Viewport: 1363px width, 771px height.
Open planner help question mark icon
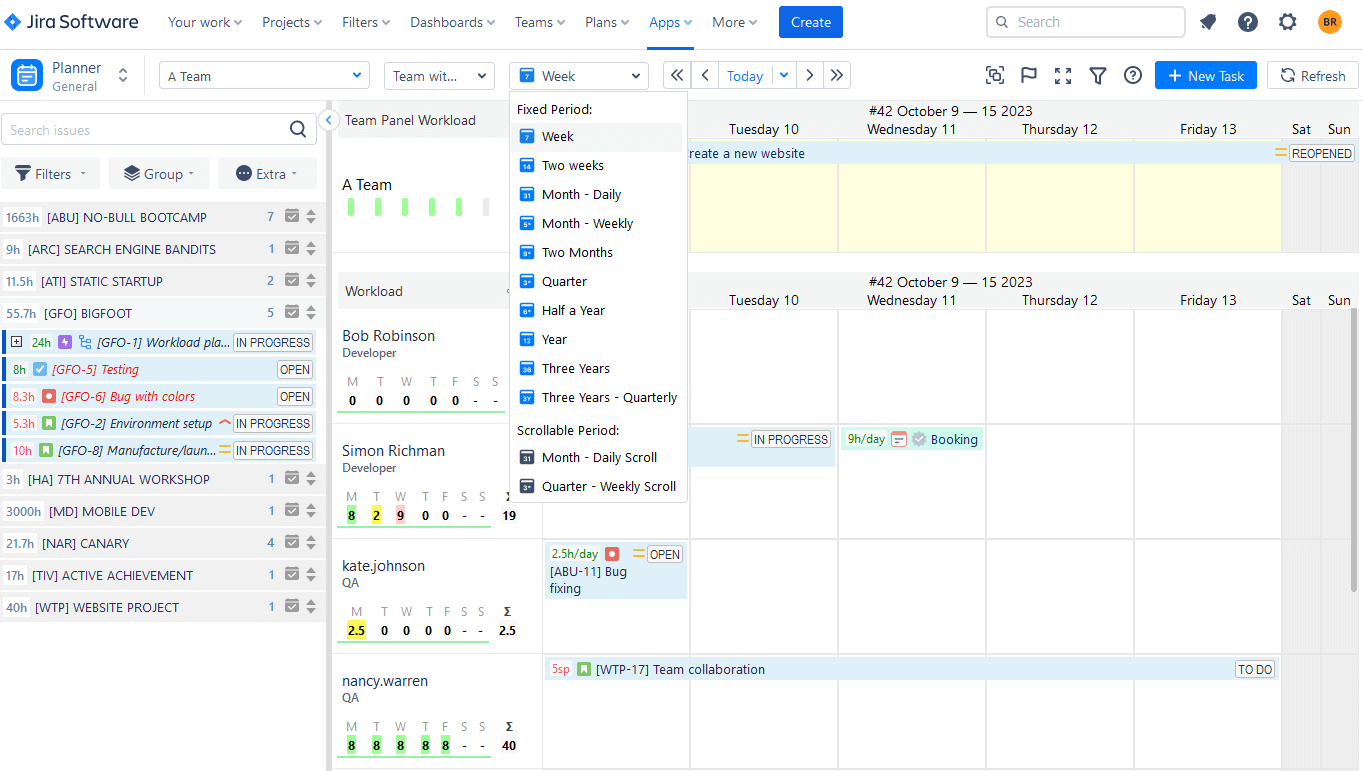click(x=1133, y=76)
